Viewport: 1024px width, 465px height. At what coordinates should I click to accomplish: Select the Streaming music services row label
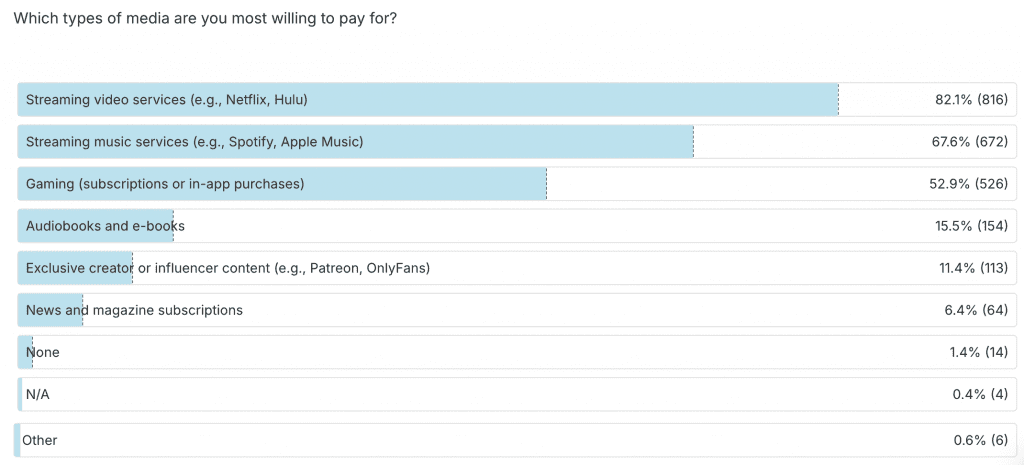coord(194,142)
